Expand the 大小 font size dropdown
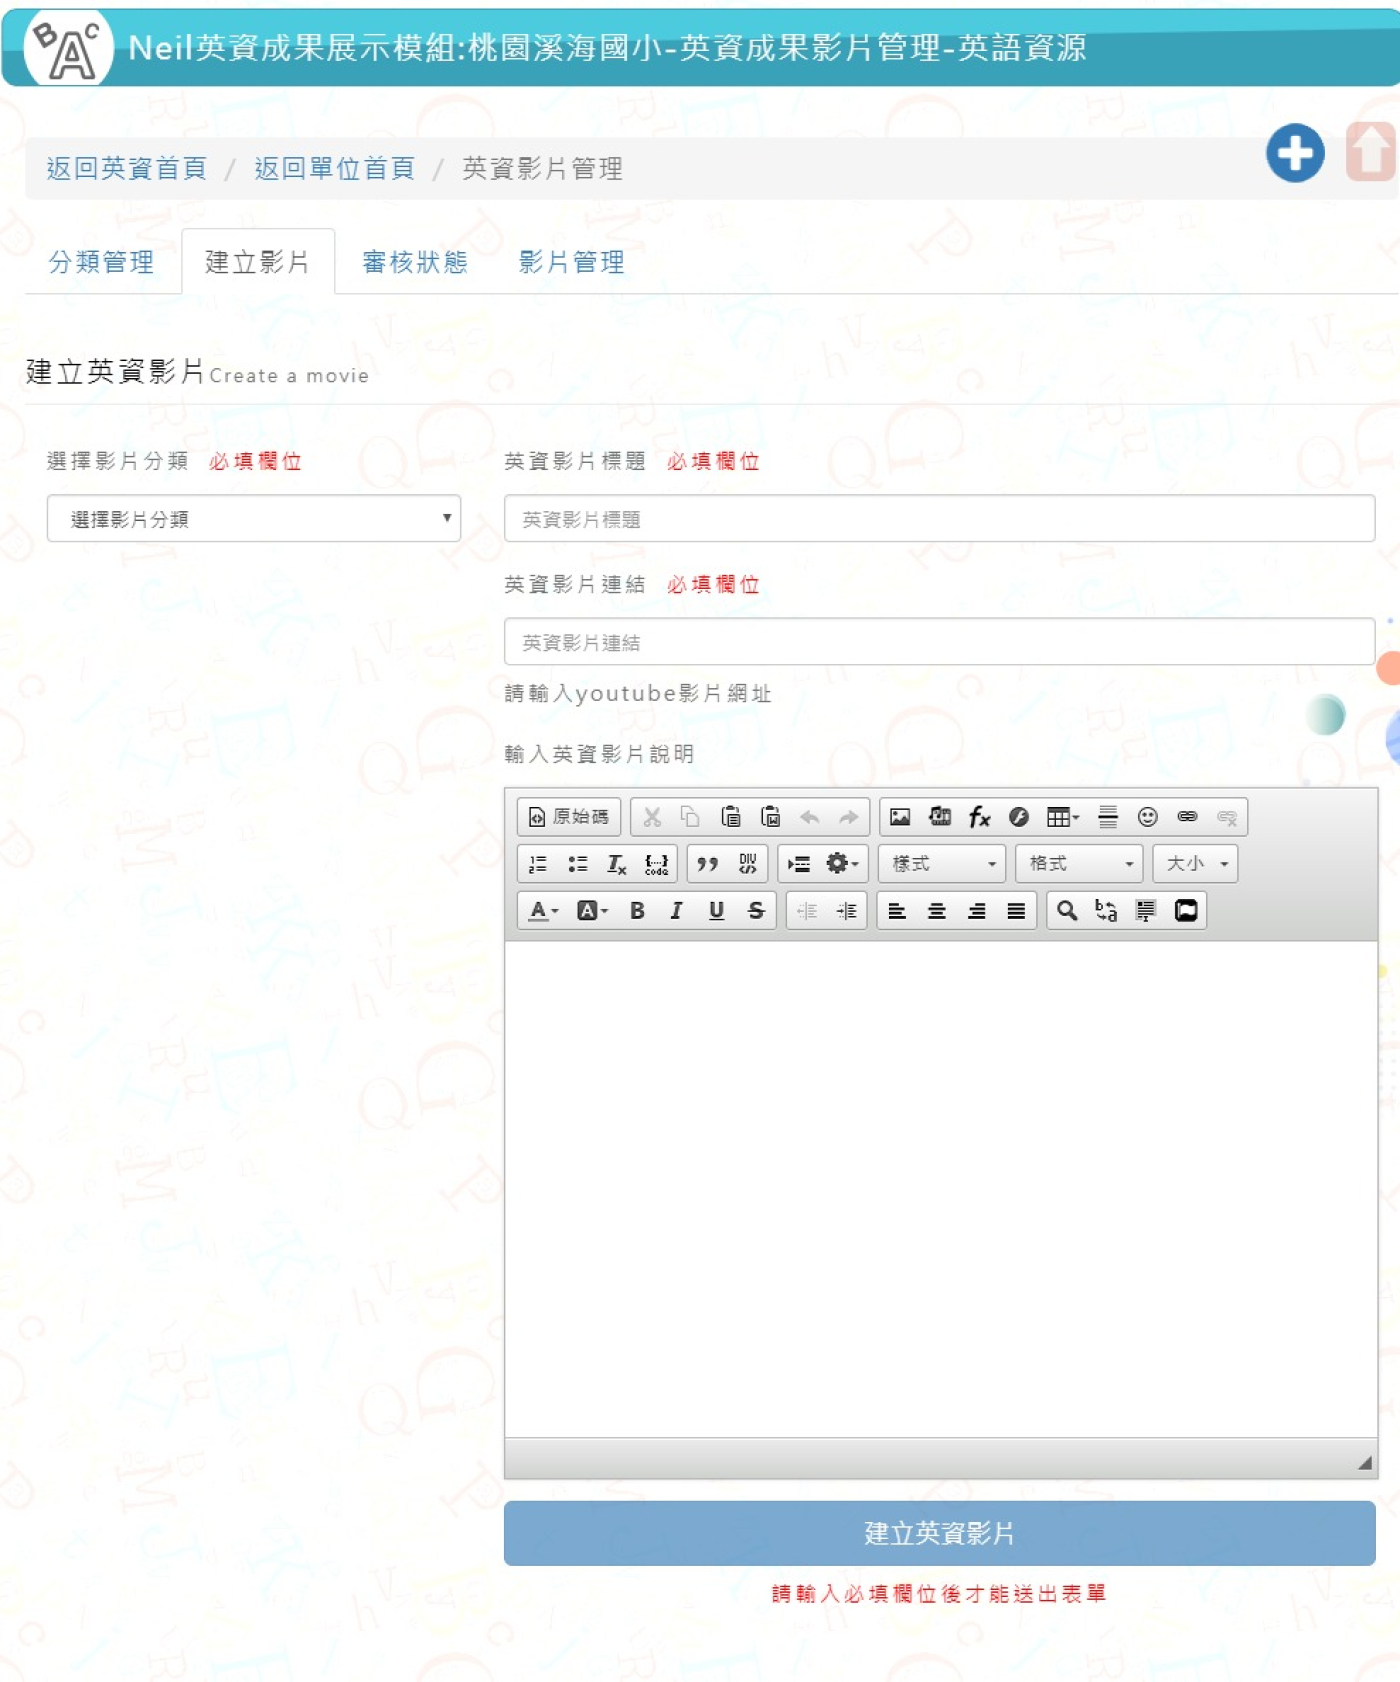This screenshot has height=1682, width=1400. [1195, 864]
